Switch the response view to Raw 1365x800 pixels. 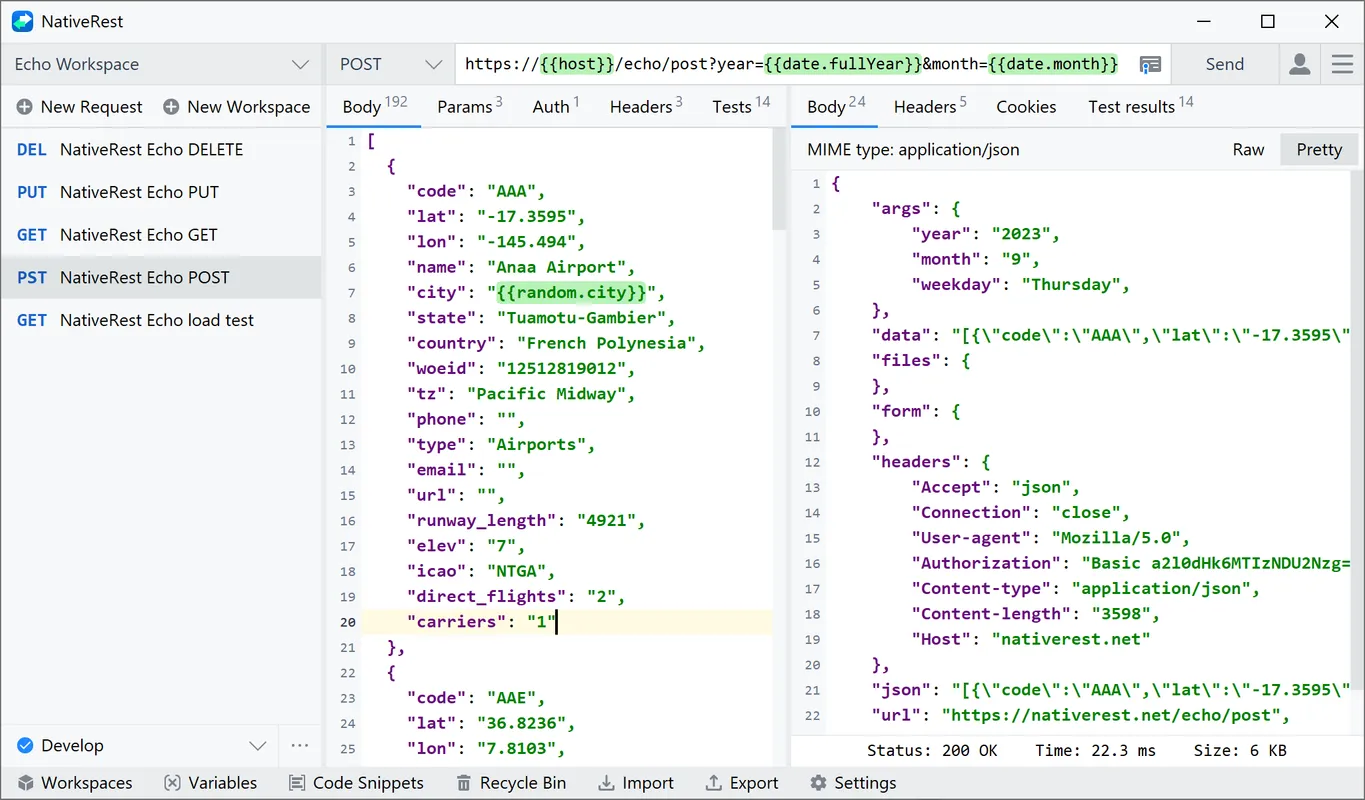(x=1248, y=149)
